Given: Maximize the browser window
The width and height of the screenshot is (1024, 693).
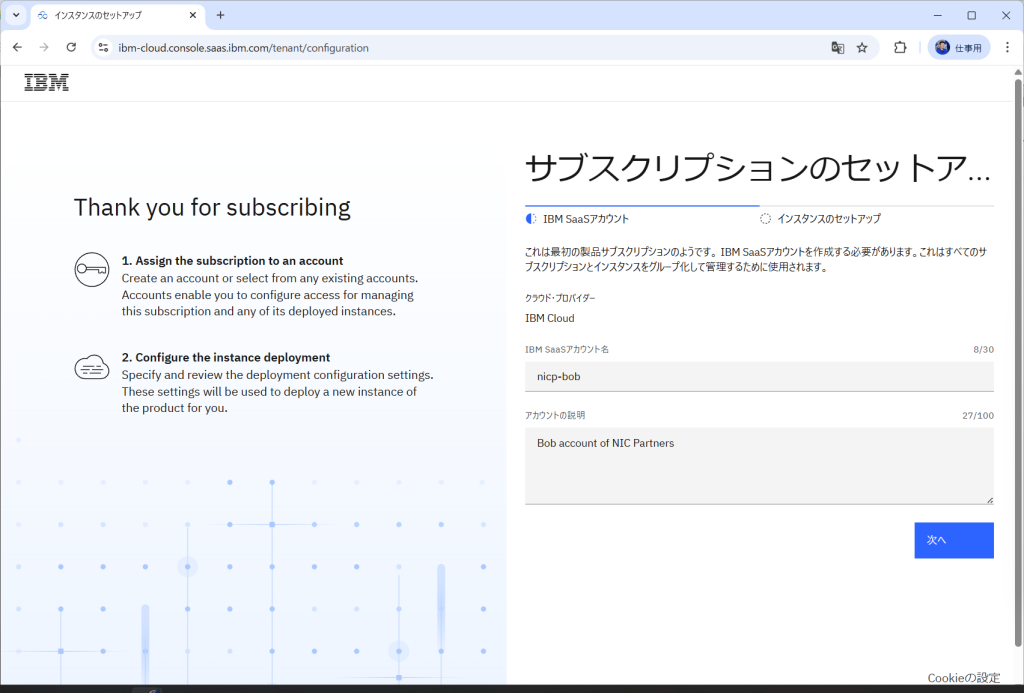Looking at the screenshot, I should click(x=972, y=15).
